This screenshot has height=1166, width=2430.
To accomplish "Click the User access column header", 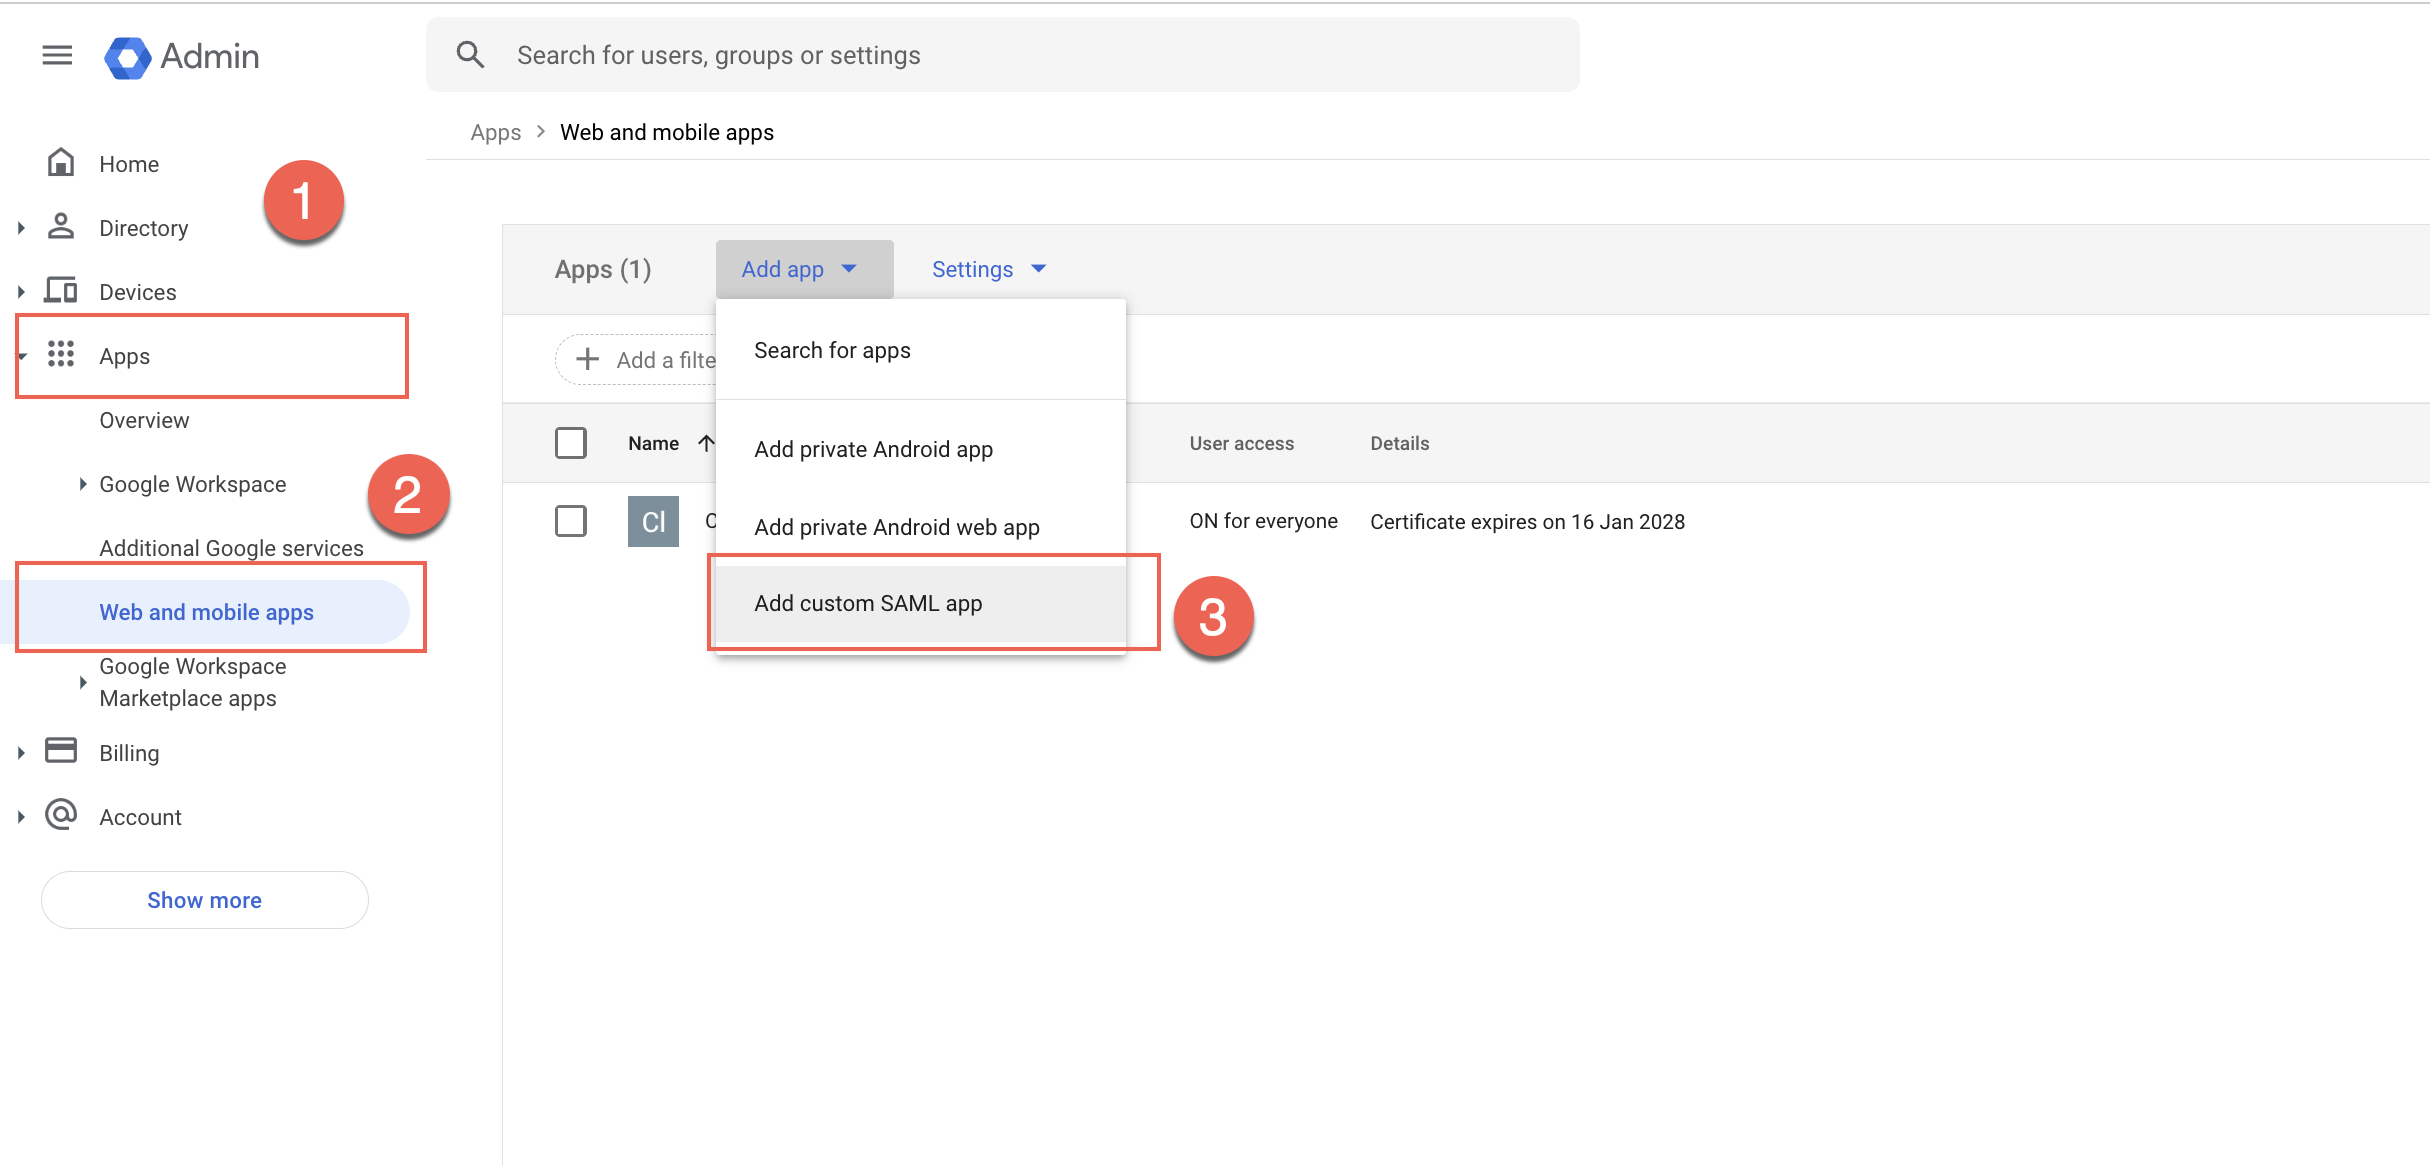I will 1242,443.
